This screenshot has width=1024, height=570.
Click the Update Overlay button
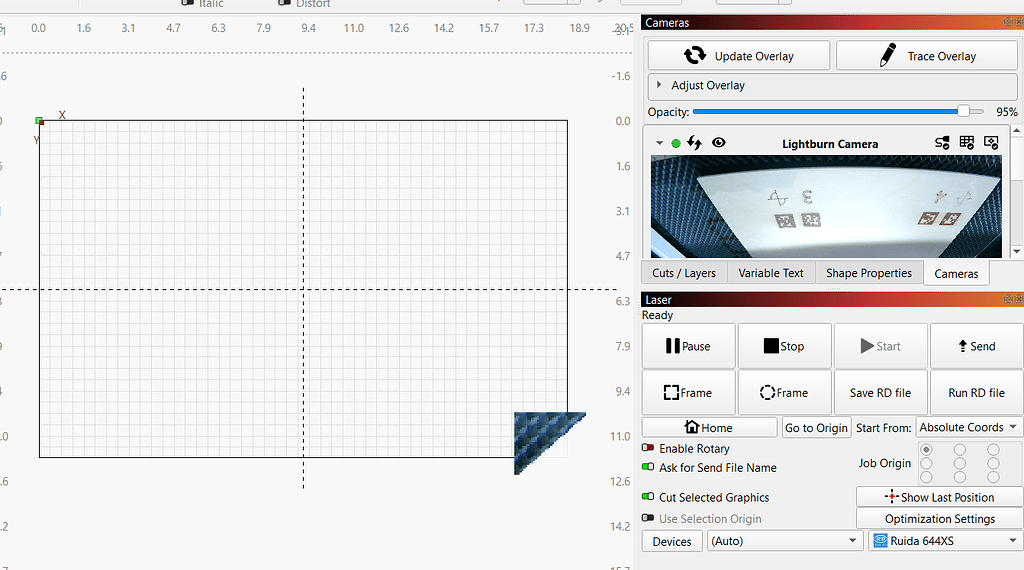point(739,55)
